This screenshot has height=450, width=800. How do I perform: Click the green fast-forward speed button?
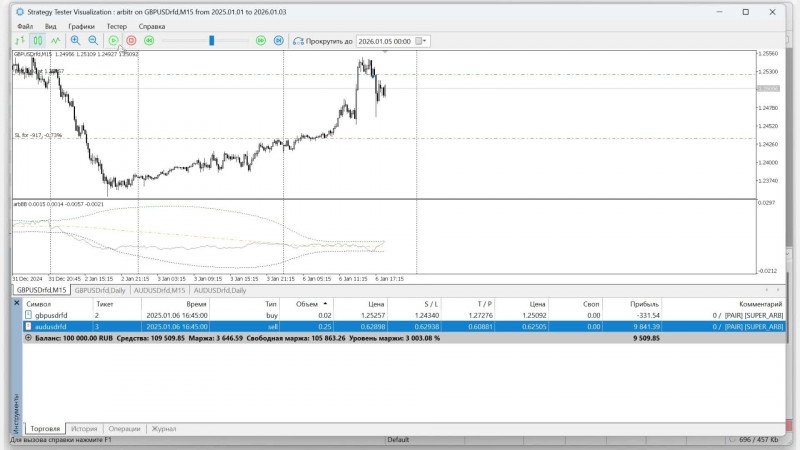point(261,40)
